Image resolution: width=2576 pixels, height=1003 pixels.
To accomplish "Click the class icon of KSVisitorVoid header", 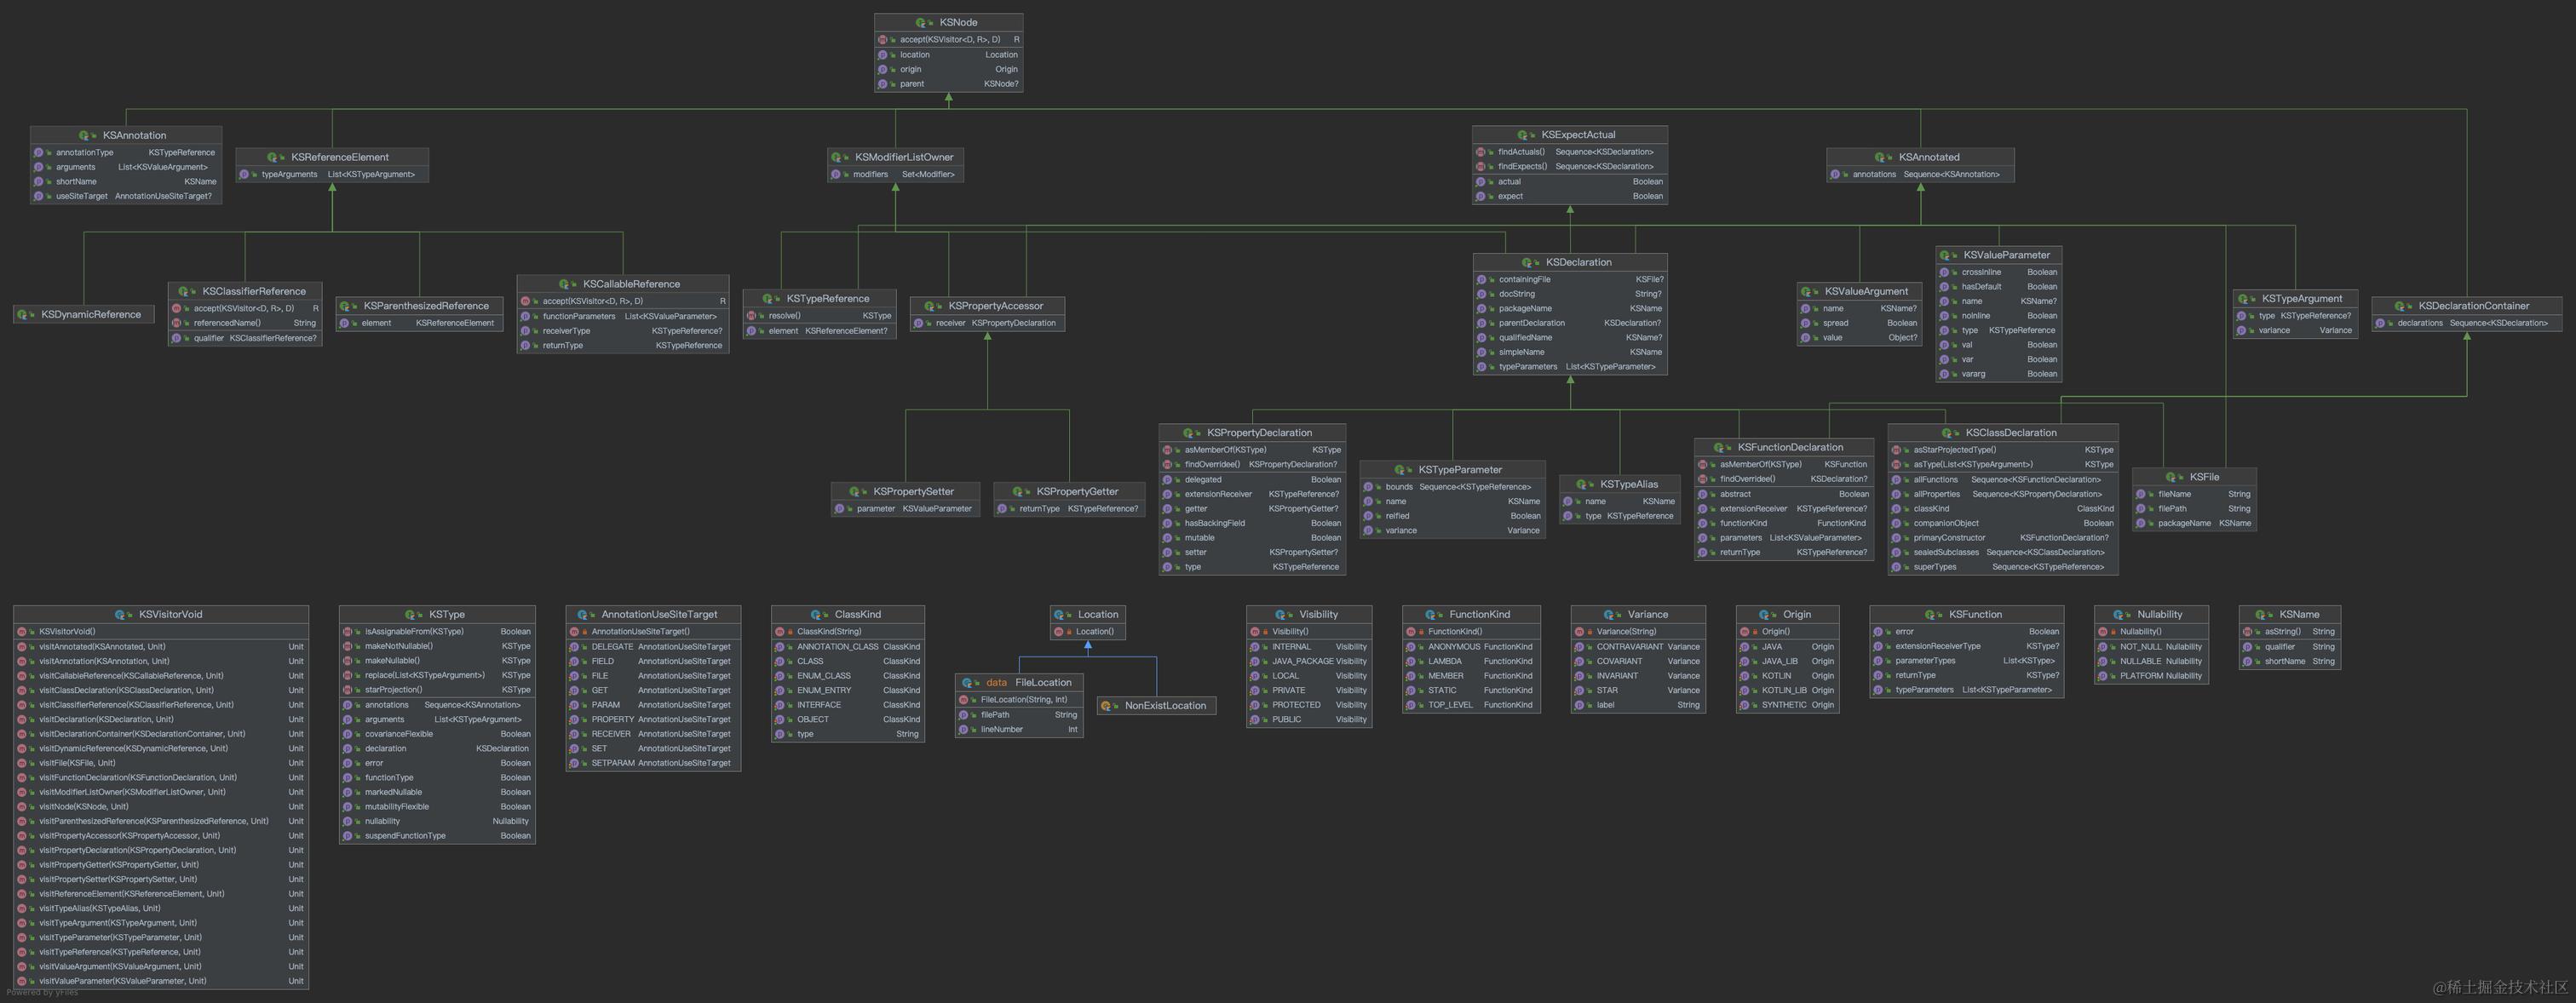I will coord(121,615).
